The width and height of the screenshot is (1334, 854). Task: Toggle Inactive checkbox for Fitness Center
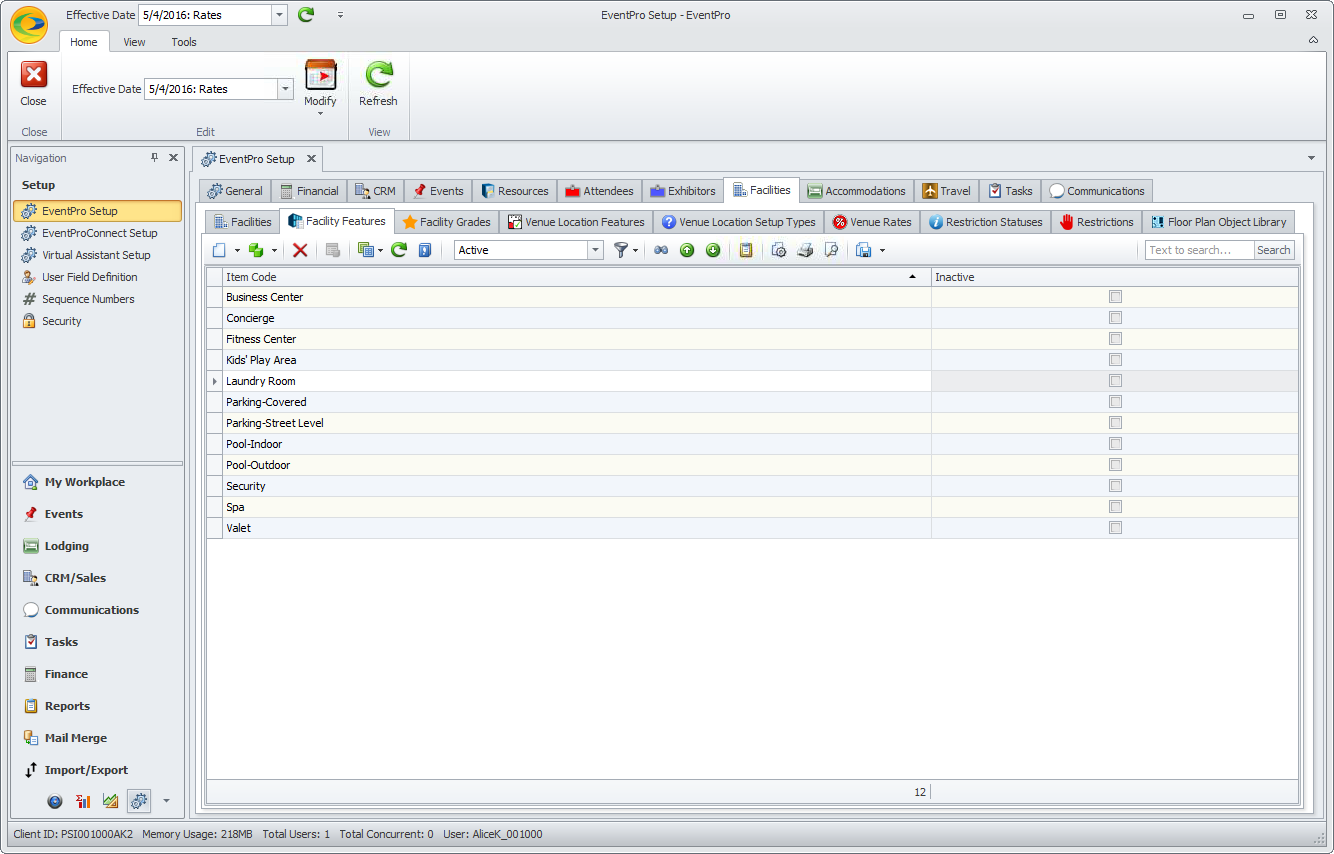(x=1115, y=339)
